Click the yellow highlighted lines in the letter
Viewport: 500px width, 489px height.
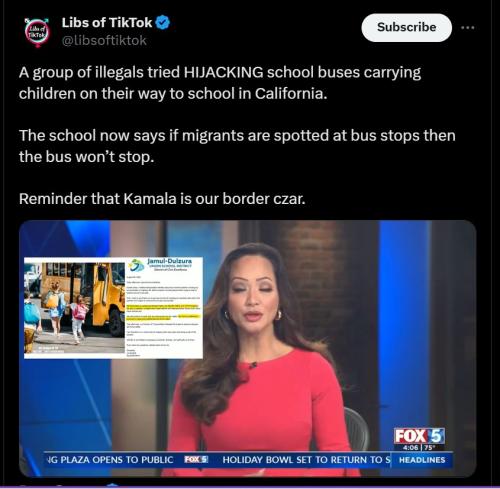pos(163,311)
